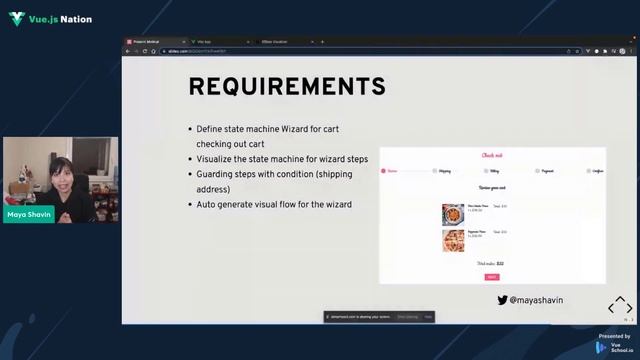Click the speaker webcam video

[x=60, y=180]
